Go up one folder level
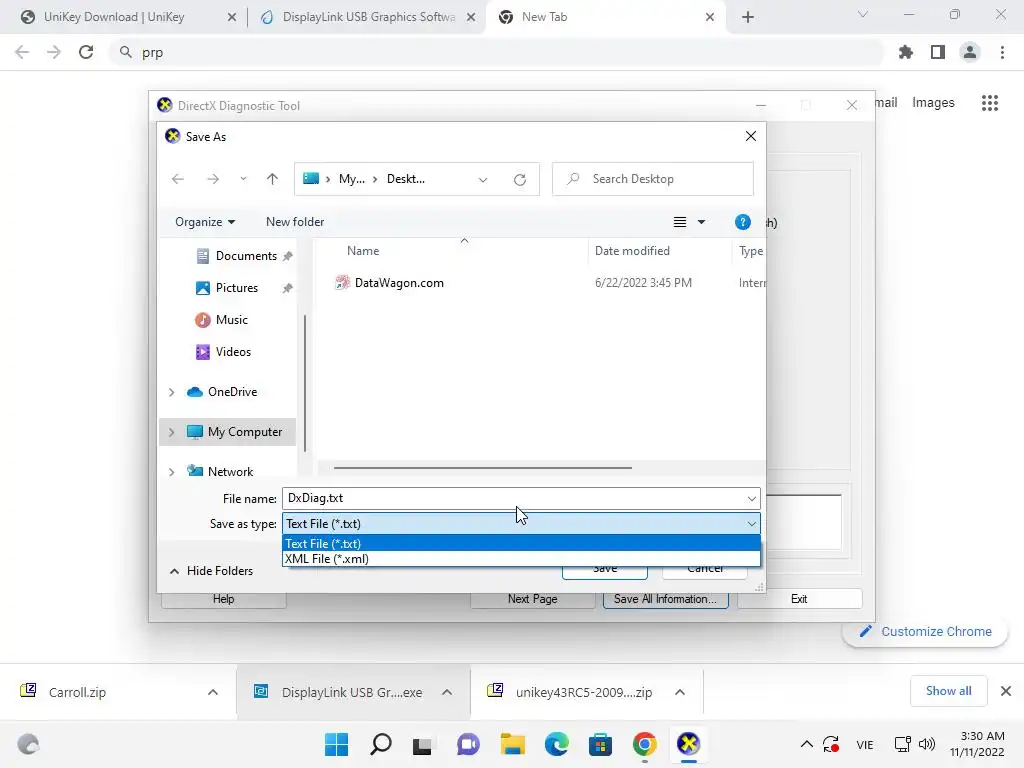This screenshot has width=1024, height=768. [x=272, y=179]
